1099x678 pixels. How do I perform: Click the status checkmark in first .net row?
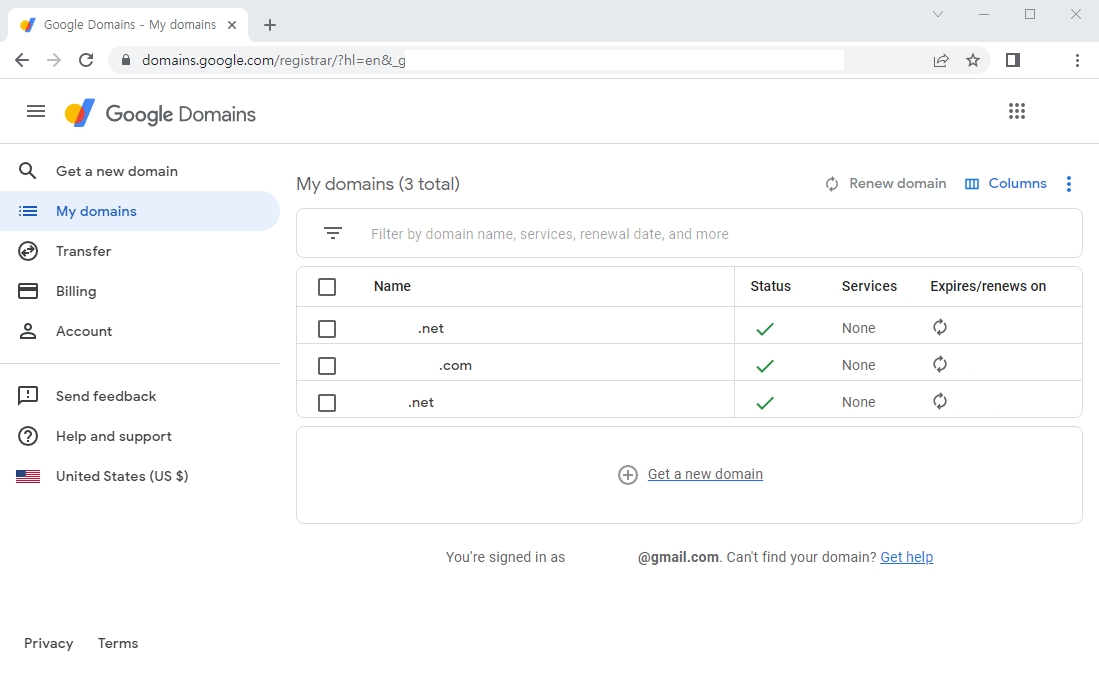765,328
